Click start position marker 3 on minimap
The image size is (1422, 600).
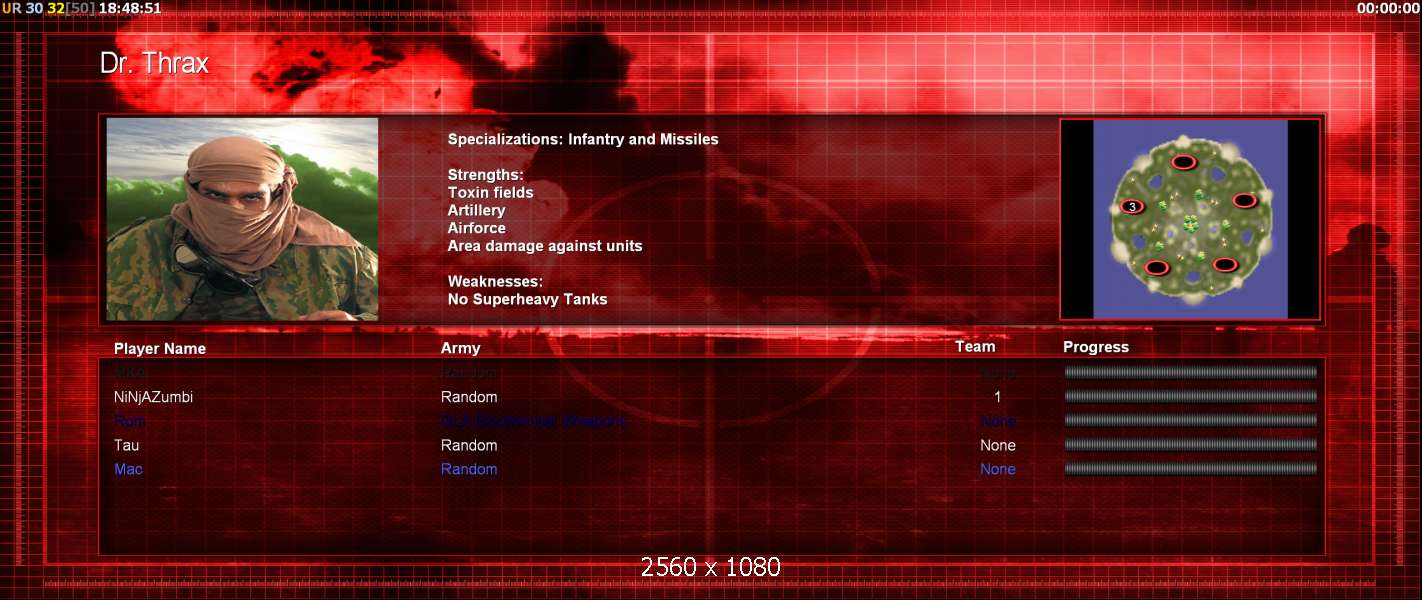pyautogui.click(x=1131, y=207)
